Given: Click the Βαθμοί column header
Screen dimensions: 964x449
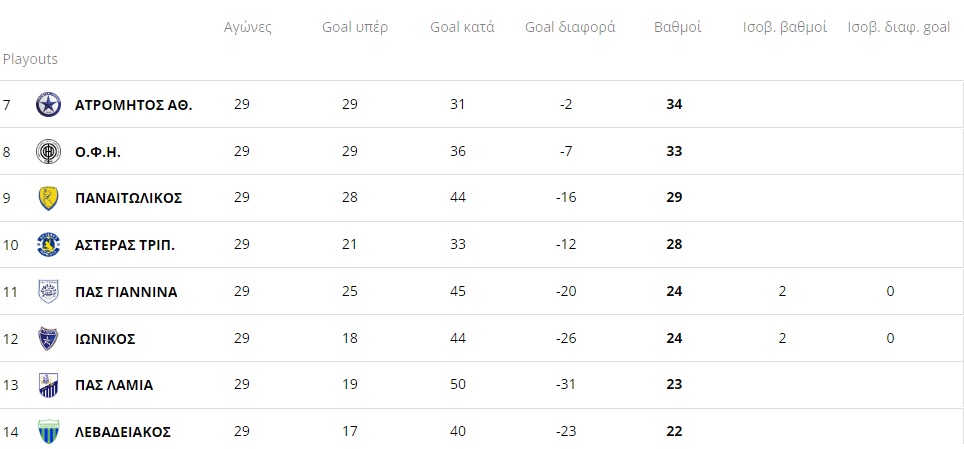Looking at the screenshot, I should coord(678,28).
